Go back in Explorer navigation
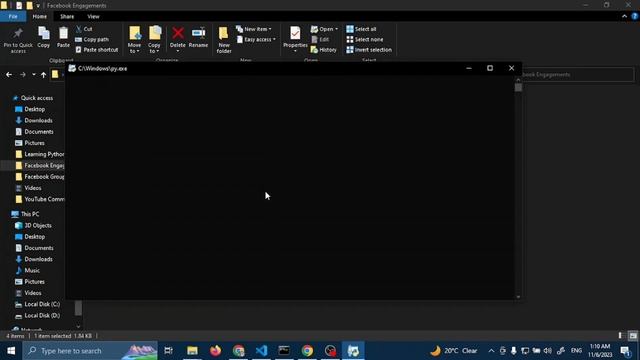 (9, 75)
